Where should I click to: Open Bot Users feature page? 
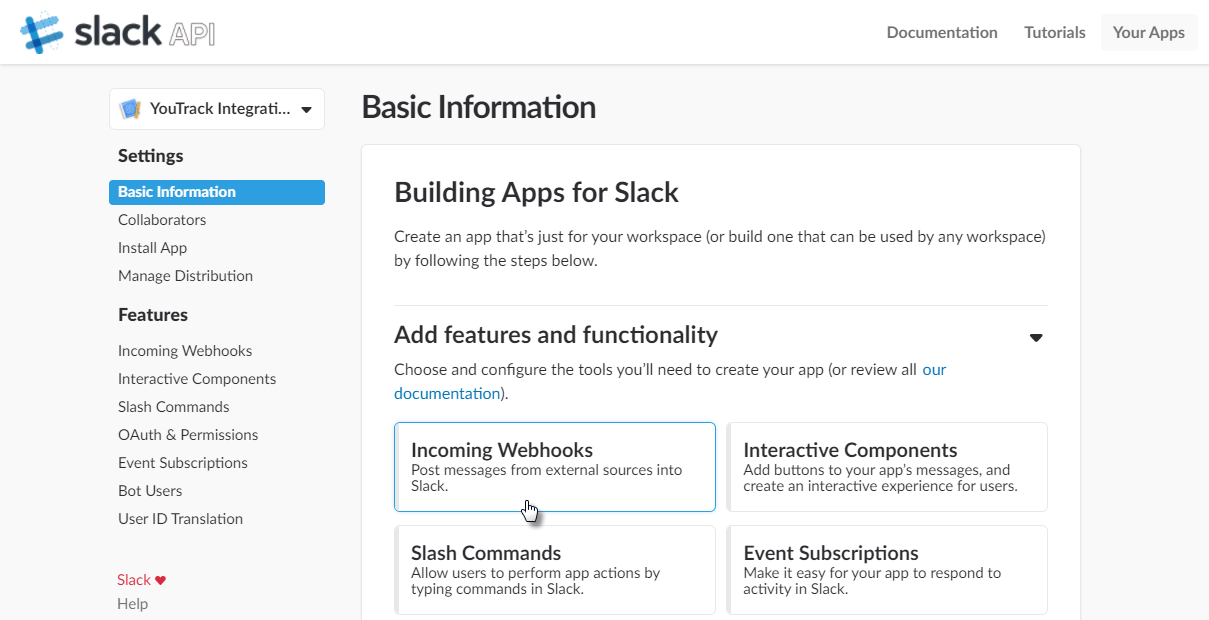point(150,491)
